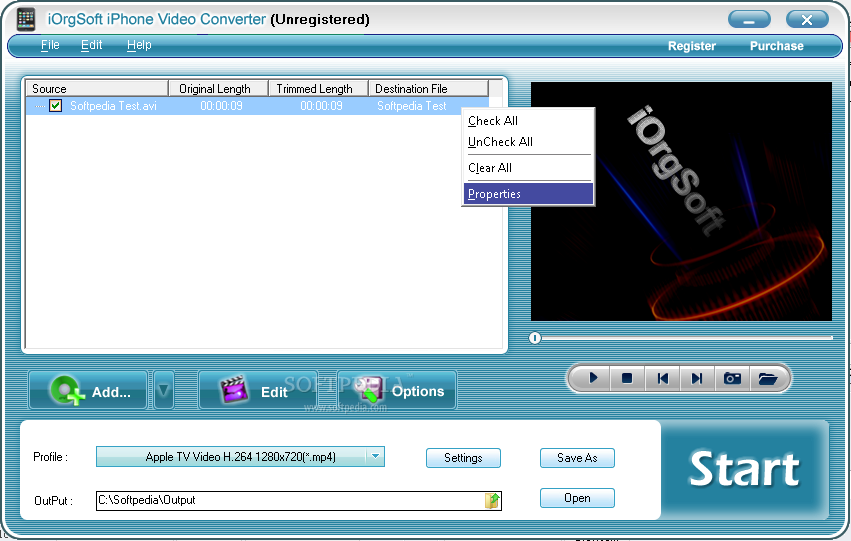Click the video preview area

click(x=681, y=201)
